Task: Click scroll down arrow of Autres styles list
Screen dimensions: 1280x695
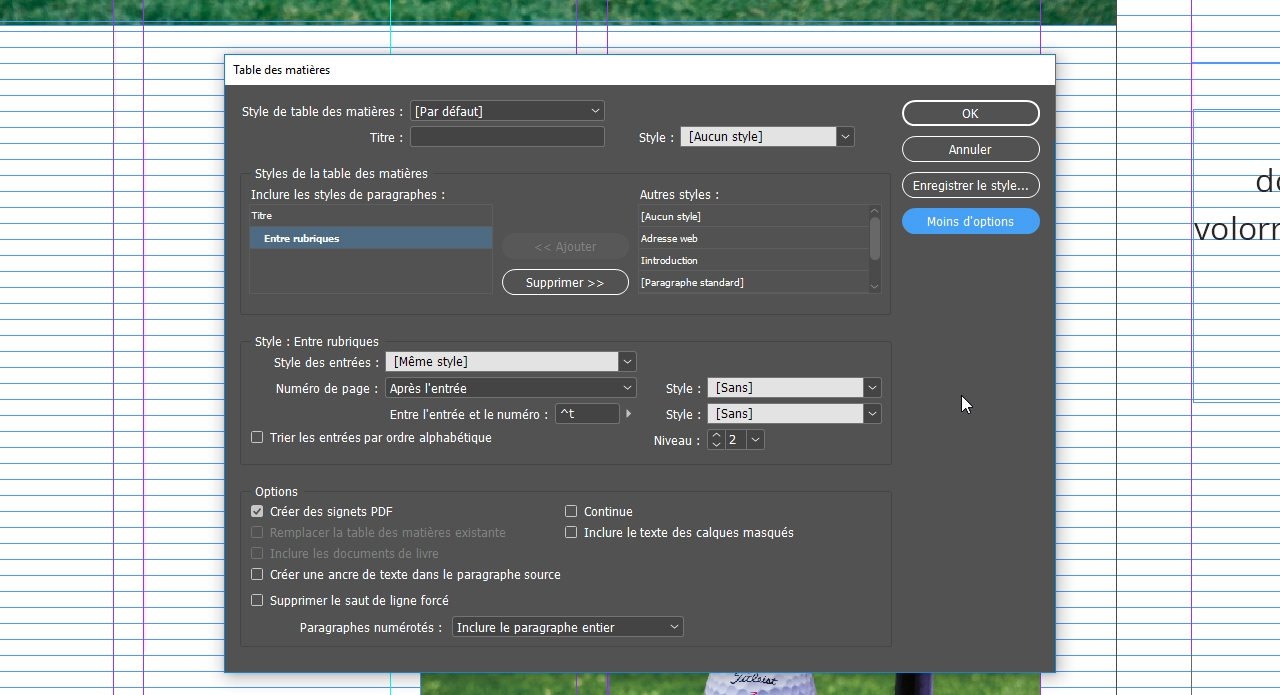Action: [x=874, y=287]
